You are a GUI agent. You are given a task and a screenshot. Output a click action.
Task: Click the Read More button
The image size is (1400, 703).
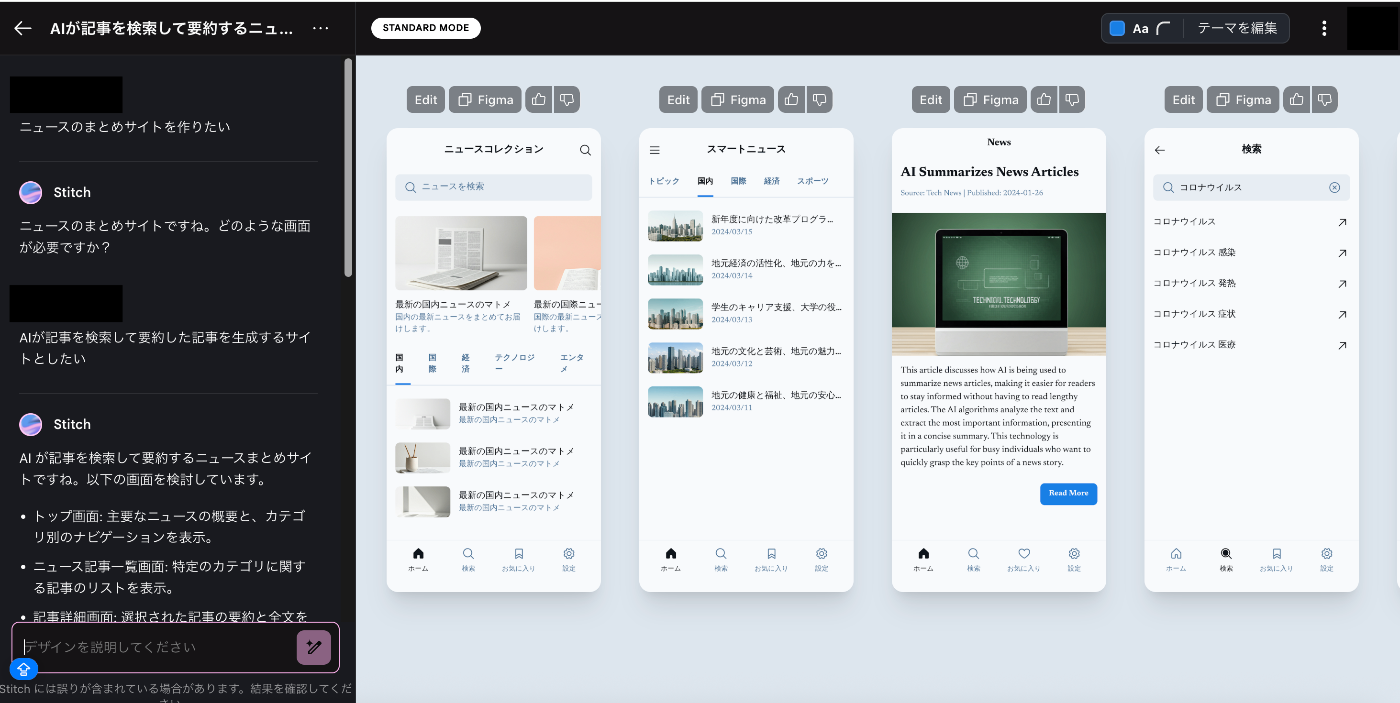pyautogui.click(x=1068, y=493)
